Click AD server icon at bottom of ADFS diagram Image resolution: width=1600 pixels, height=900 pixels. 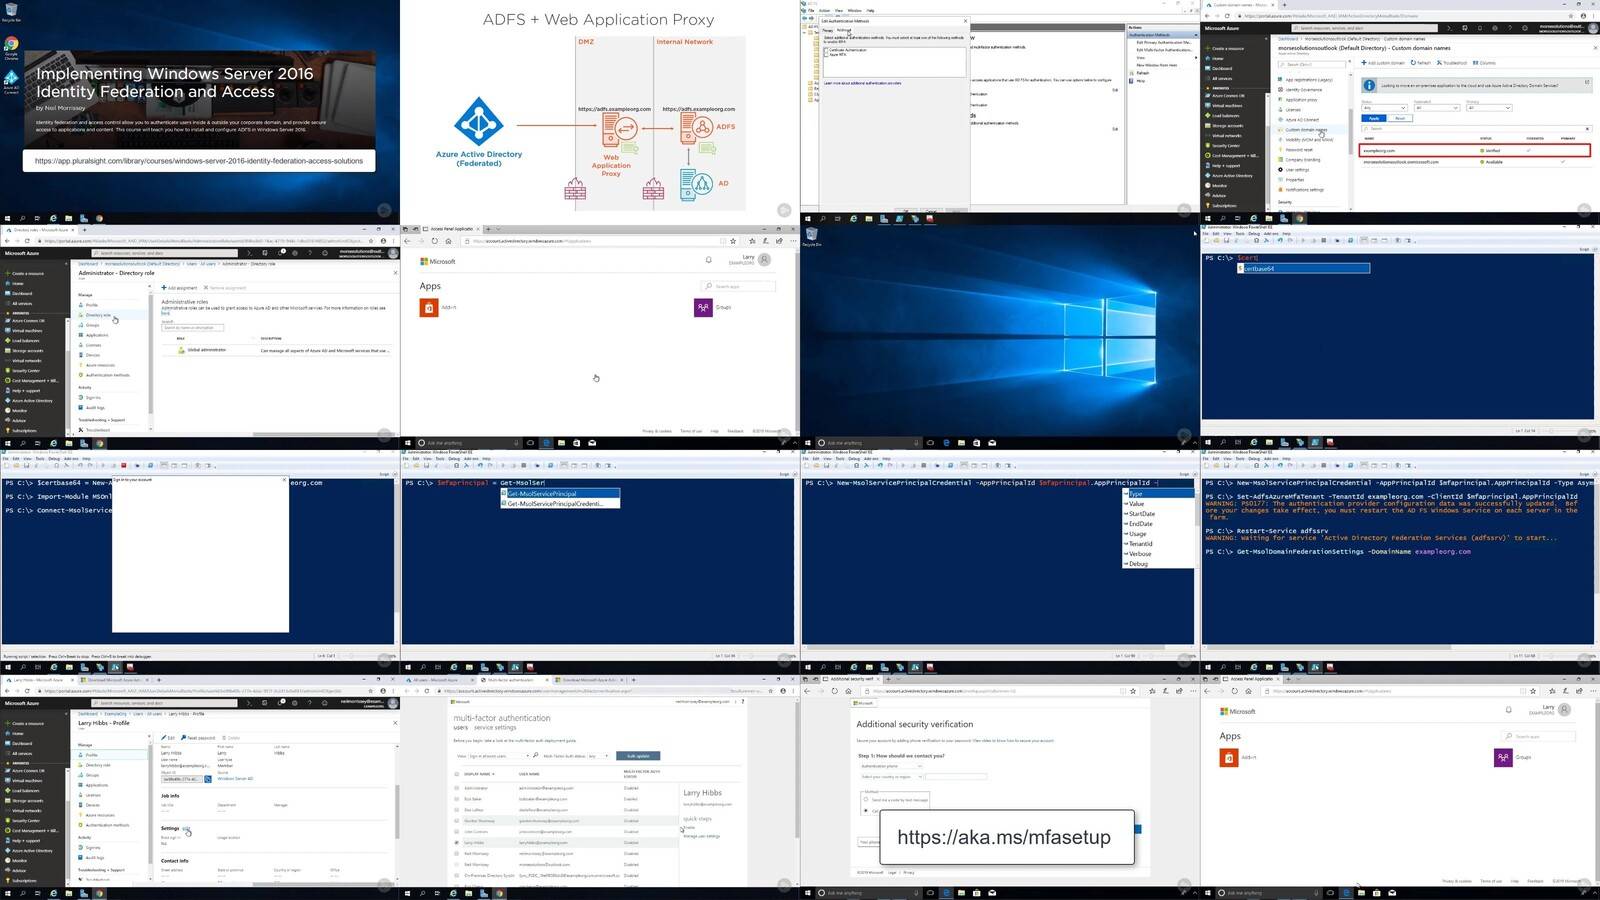coord(697,184)
